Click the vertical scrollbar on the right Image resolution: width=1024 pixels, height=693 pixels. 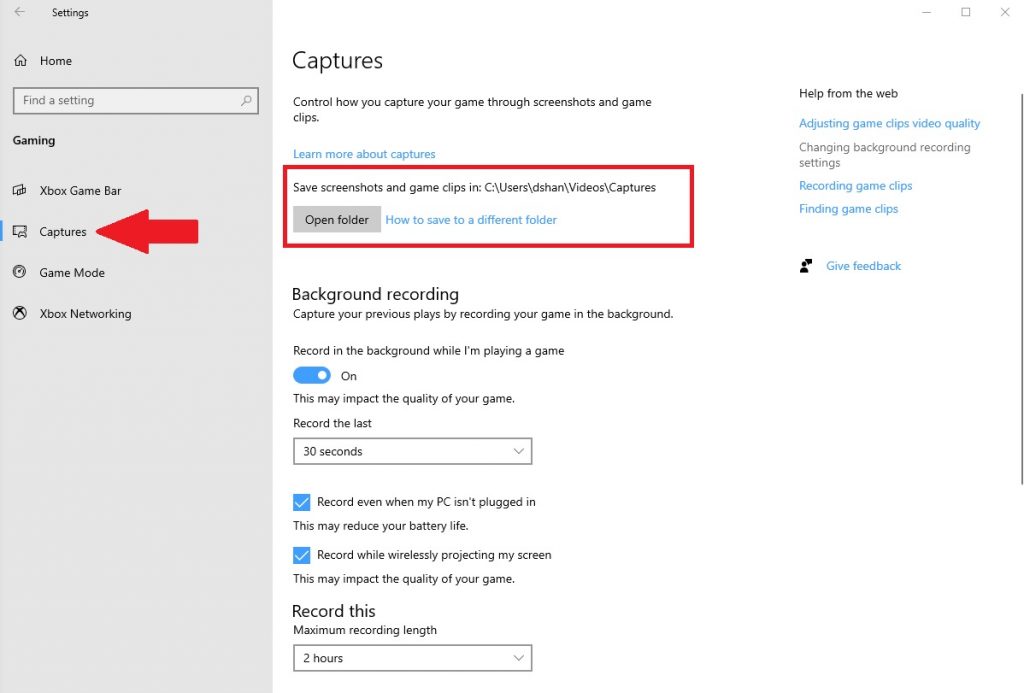1021,289
